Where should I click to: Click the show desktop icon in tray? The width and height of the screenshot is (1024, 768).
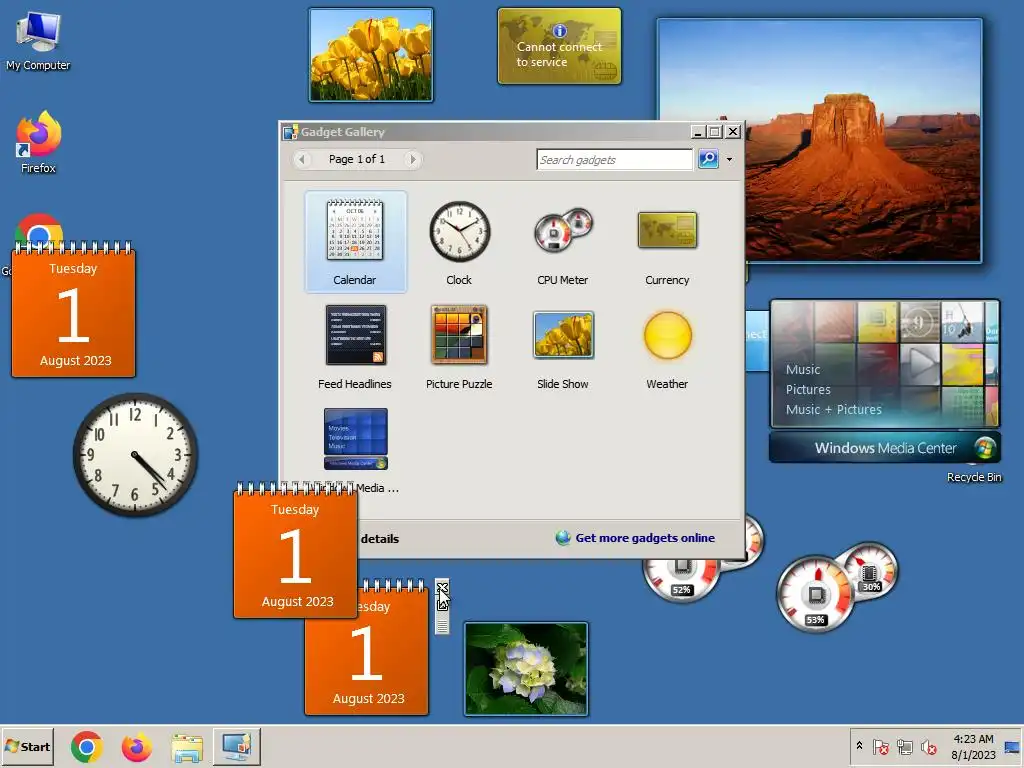1012,746
